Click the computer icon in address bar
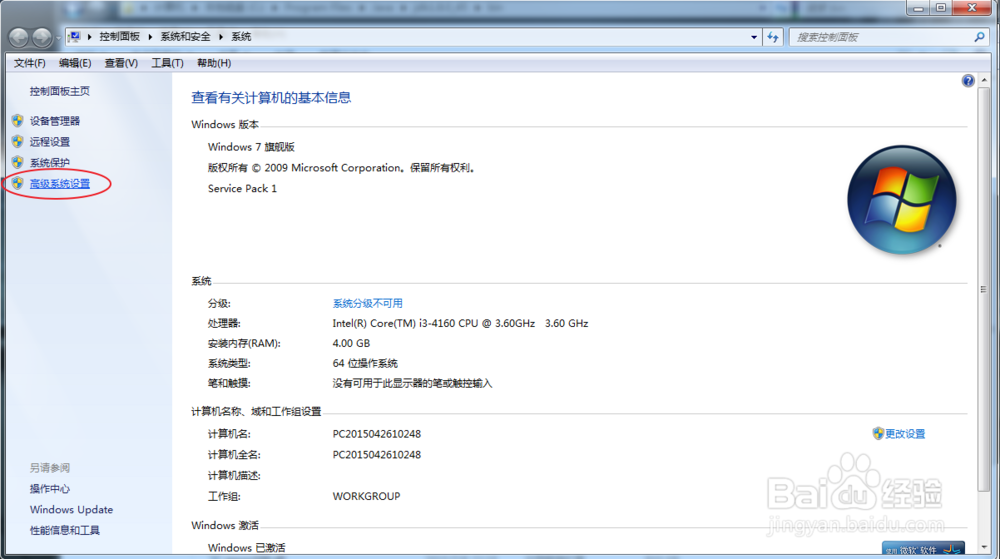Viewport: 1000px width, 559px height. 75,36
